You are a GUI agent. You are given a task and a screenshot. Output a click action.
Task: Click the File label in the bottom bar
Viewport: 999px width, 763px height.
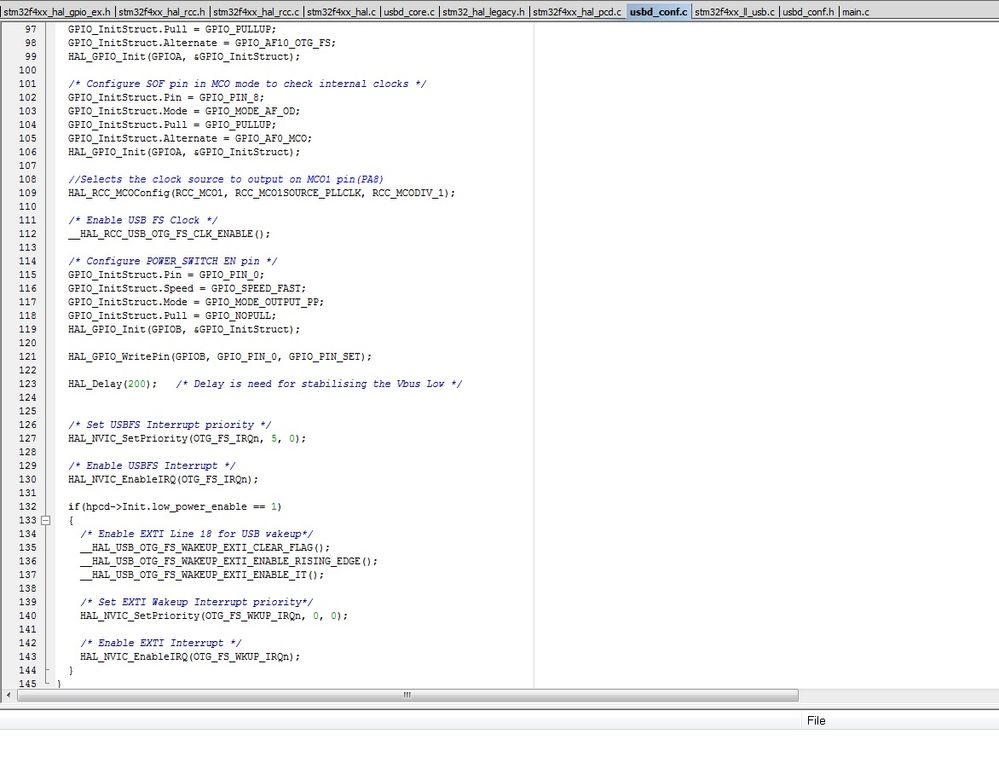pyautogui.click(x=816, y=720)
